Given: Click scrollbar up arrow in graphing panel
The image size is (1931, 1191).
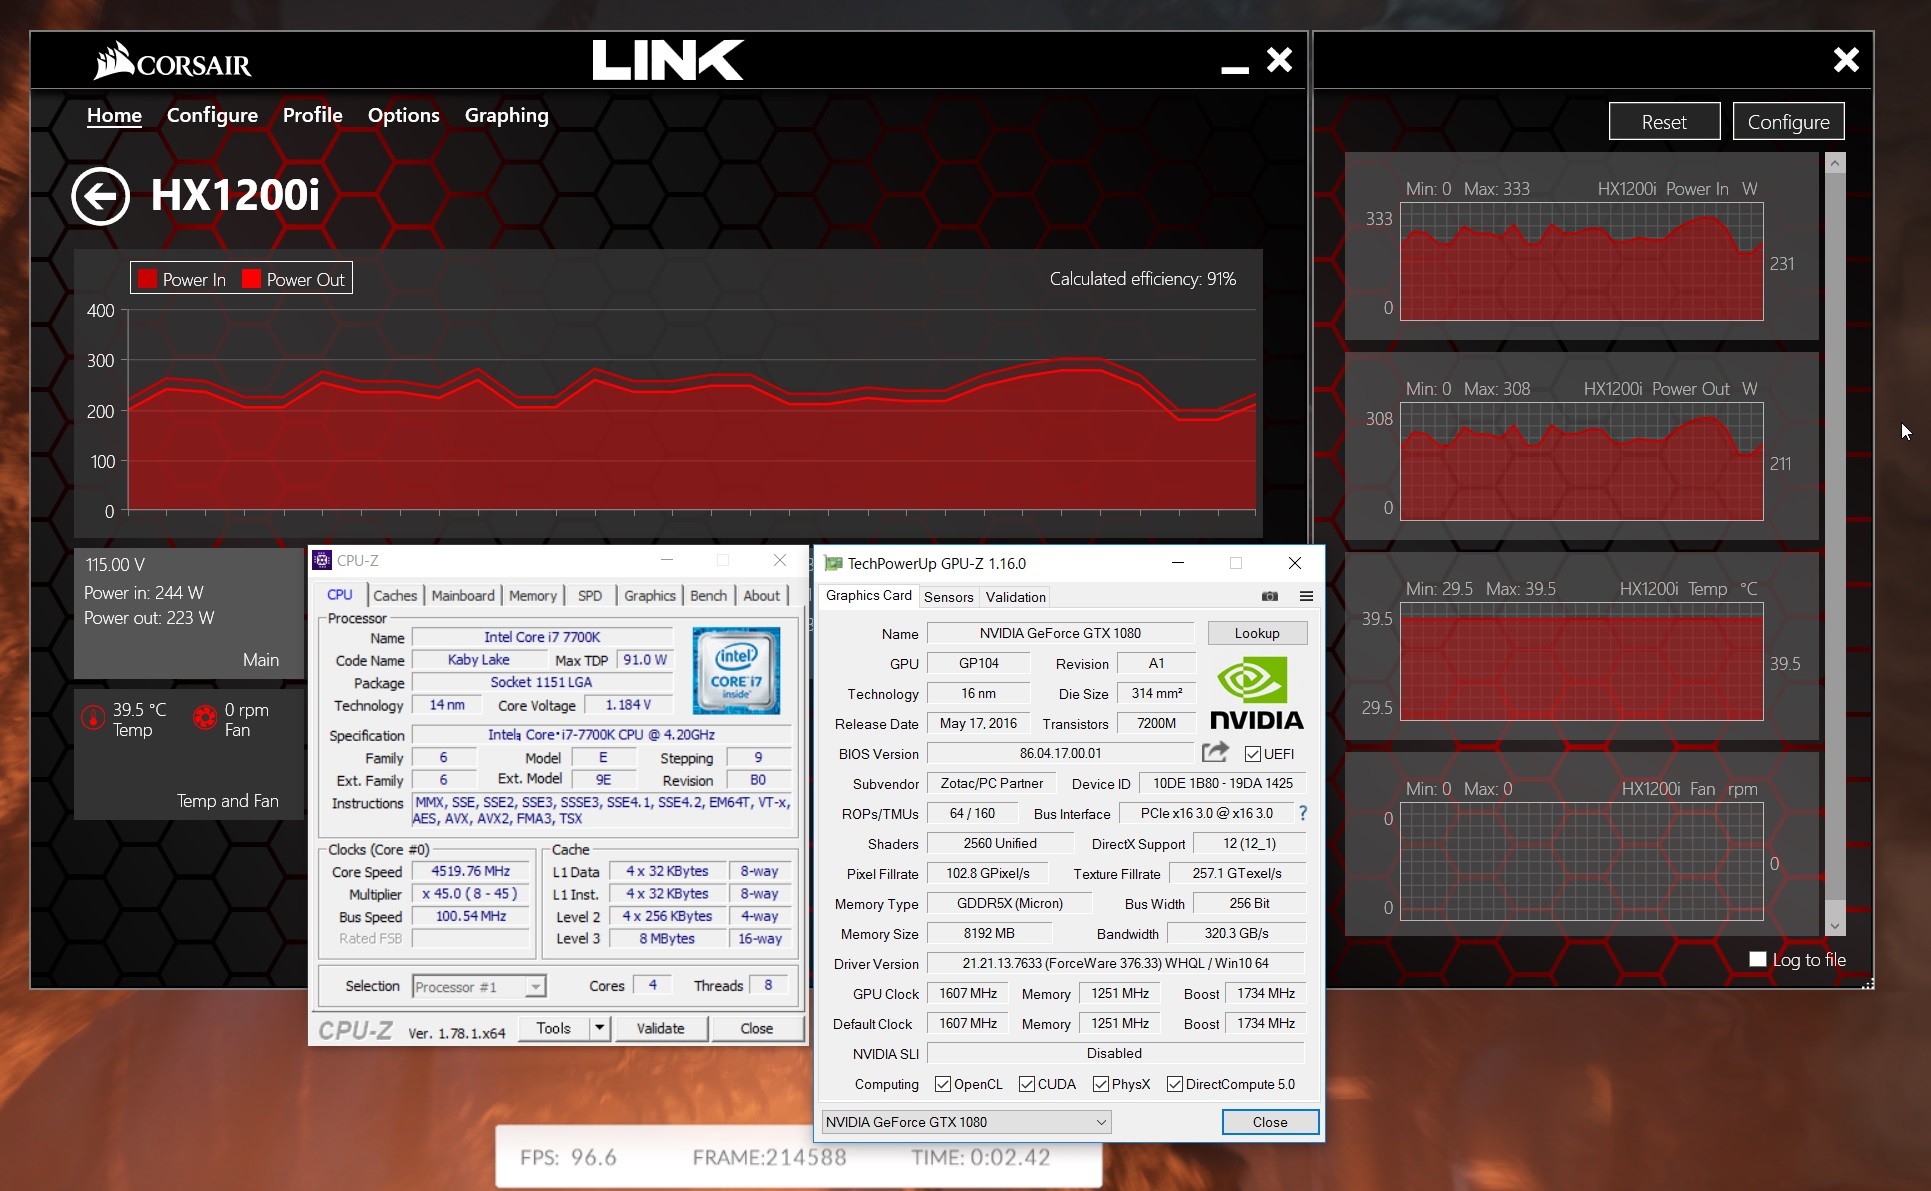Looking at the screenshot, I should point(1835,162).
